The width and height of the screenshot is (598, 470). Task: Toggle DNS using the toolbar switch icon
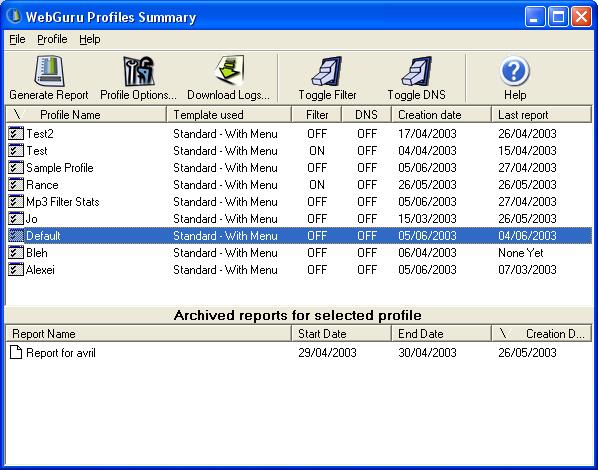[416, 71]
